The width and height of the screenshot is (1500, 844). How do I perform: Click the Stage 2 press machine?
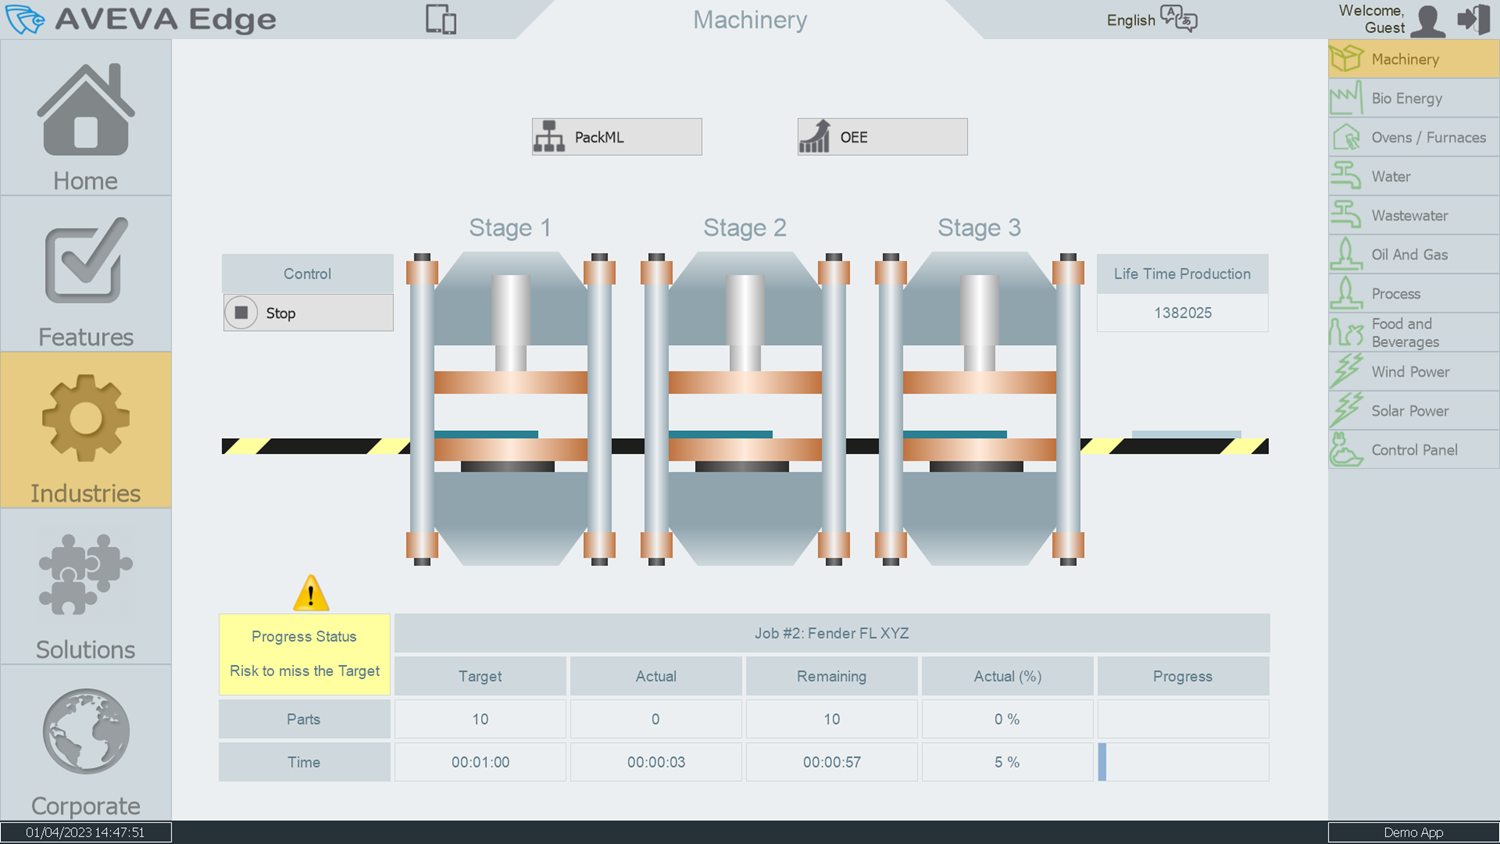(x=745, y=409)
